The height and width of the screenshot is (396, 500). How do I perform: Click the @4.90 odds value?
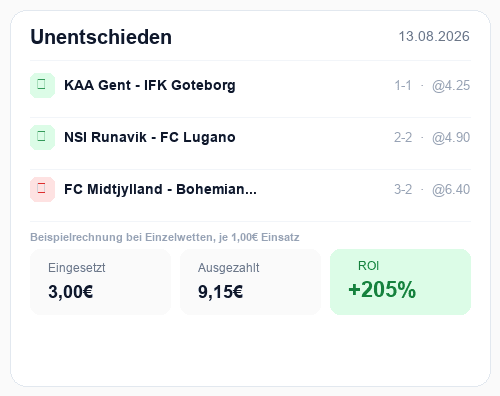451,138
